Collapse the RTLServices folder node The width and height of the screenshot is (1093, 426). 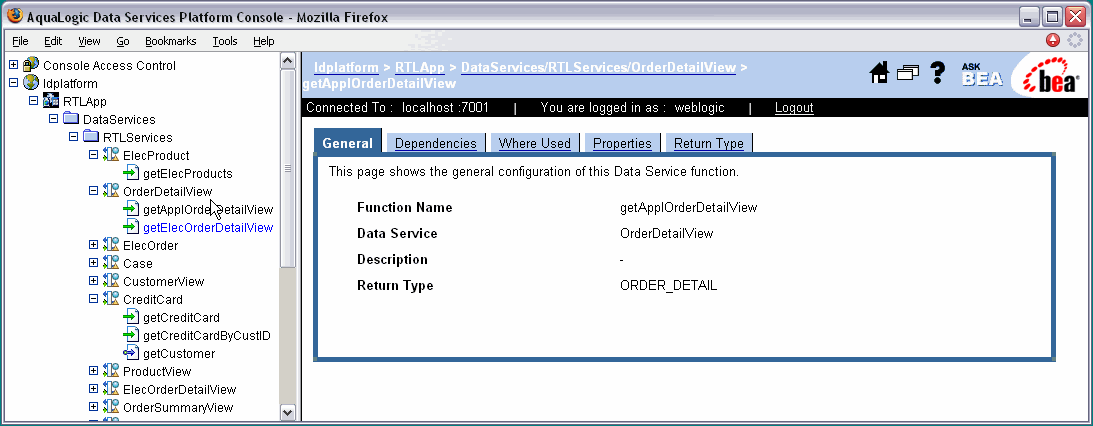pyautogui.click(x=73, y=137)
